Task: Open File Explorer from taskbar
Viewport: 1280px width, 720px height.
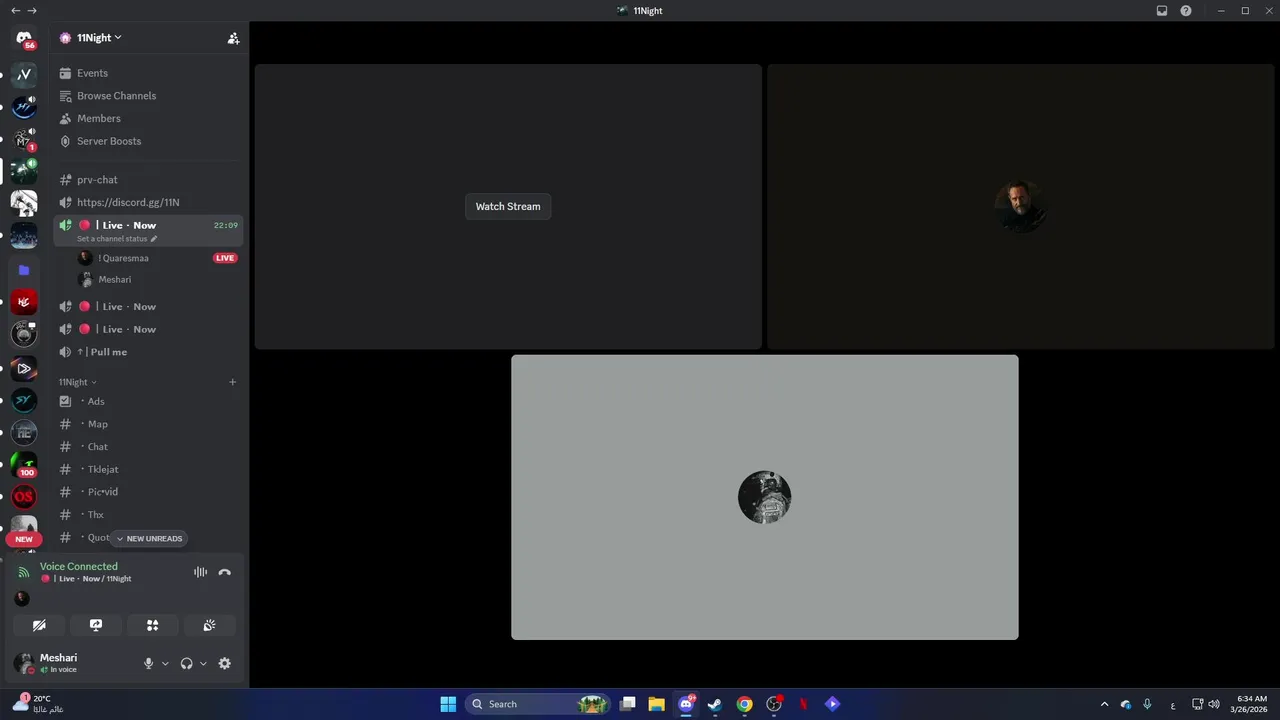Action: pos(656,704)
